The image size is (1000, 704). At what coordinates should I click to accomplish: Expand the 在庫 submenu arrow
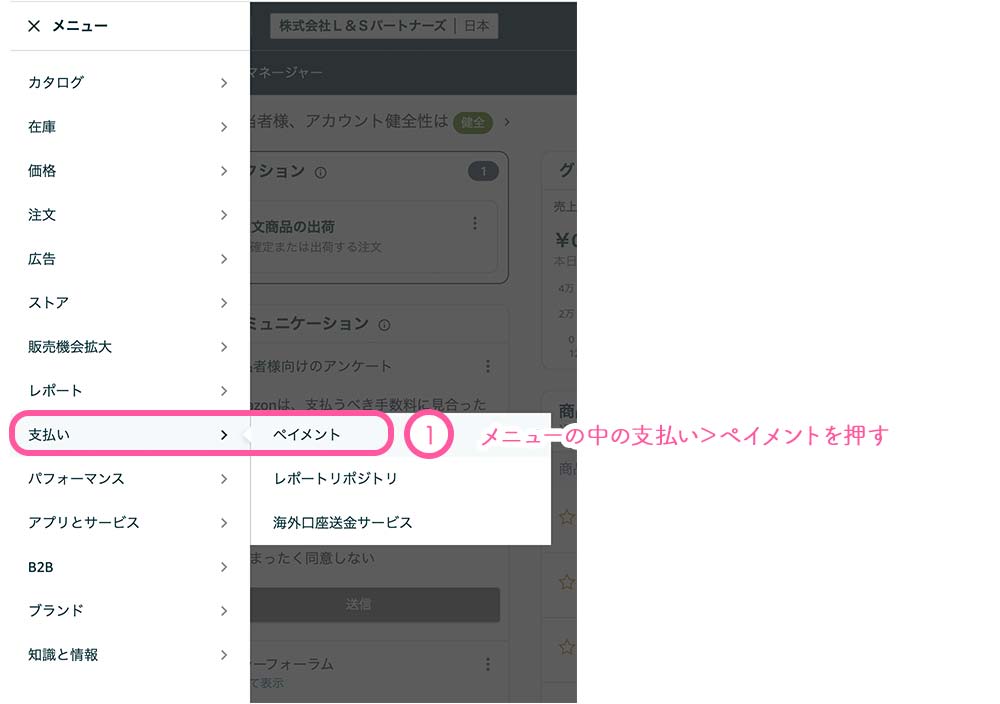tap(224, 127)
